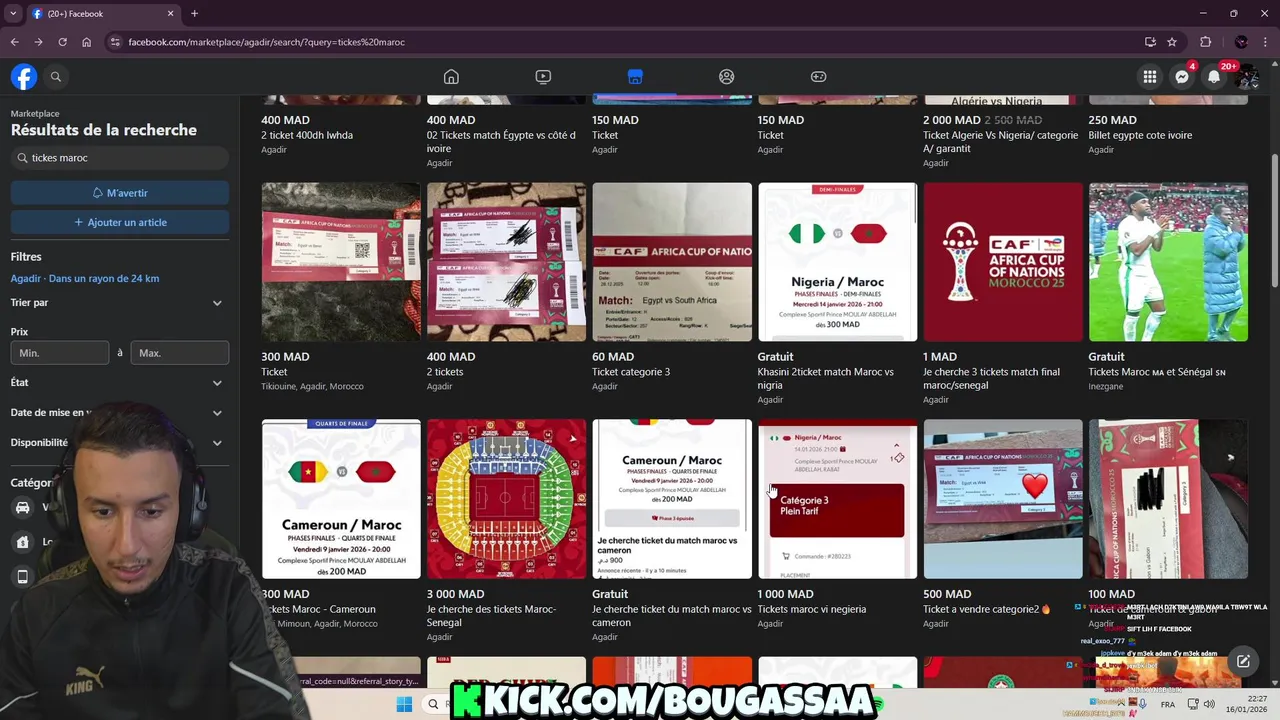
Task: Click the taskbar volume icon
Action: pyautogui.click(x=1208, y=704)
